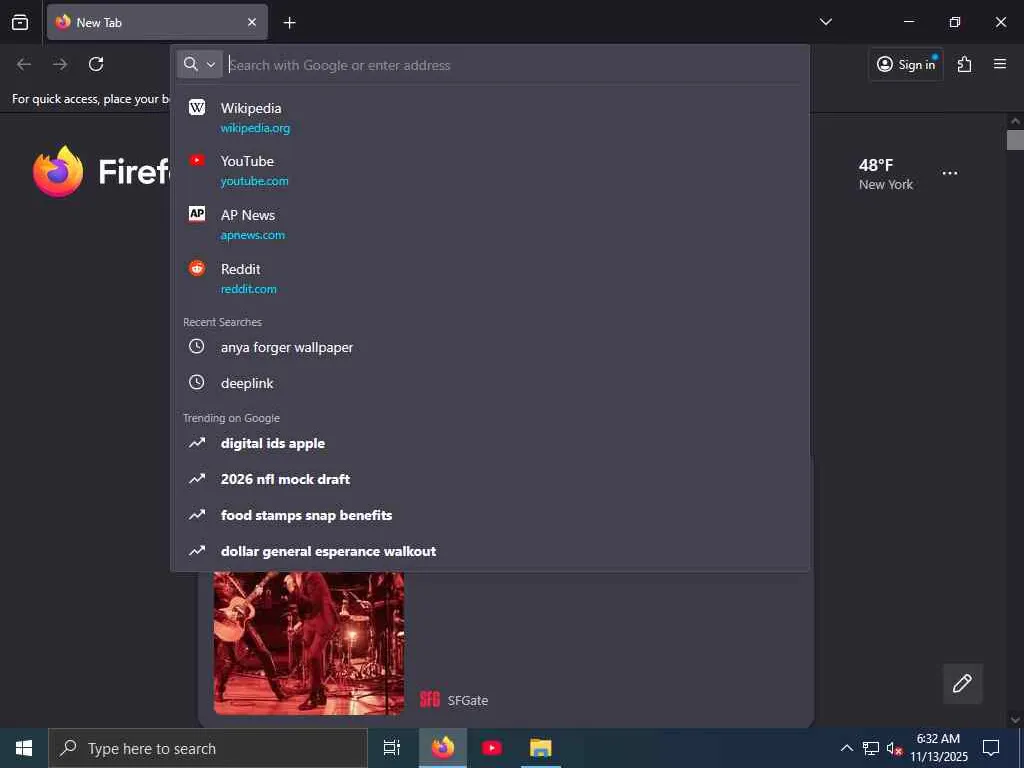Open the Windows notification center
The width and height of the screenshot is (1024, 768).
click(x=991, y=748)
